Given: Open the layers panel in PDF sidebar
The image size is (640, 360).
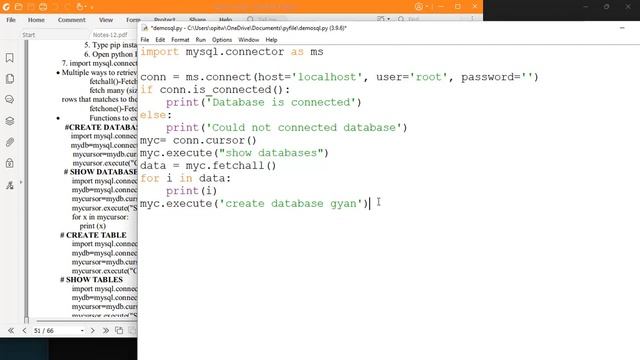Looking at the screenshot, I should coord(9,121).
